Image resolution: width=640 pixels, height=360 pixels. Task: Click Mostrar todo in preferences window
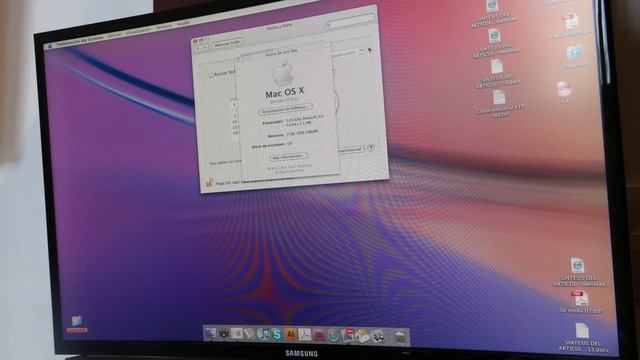pos(227,43)
